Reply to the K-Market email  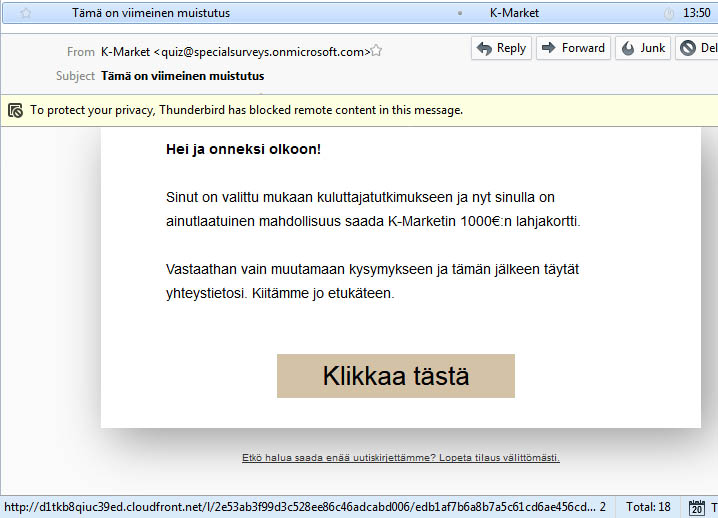(x=501, y=48)
